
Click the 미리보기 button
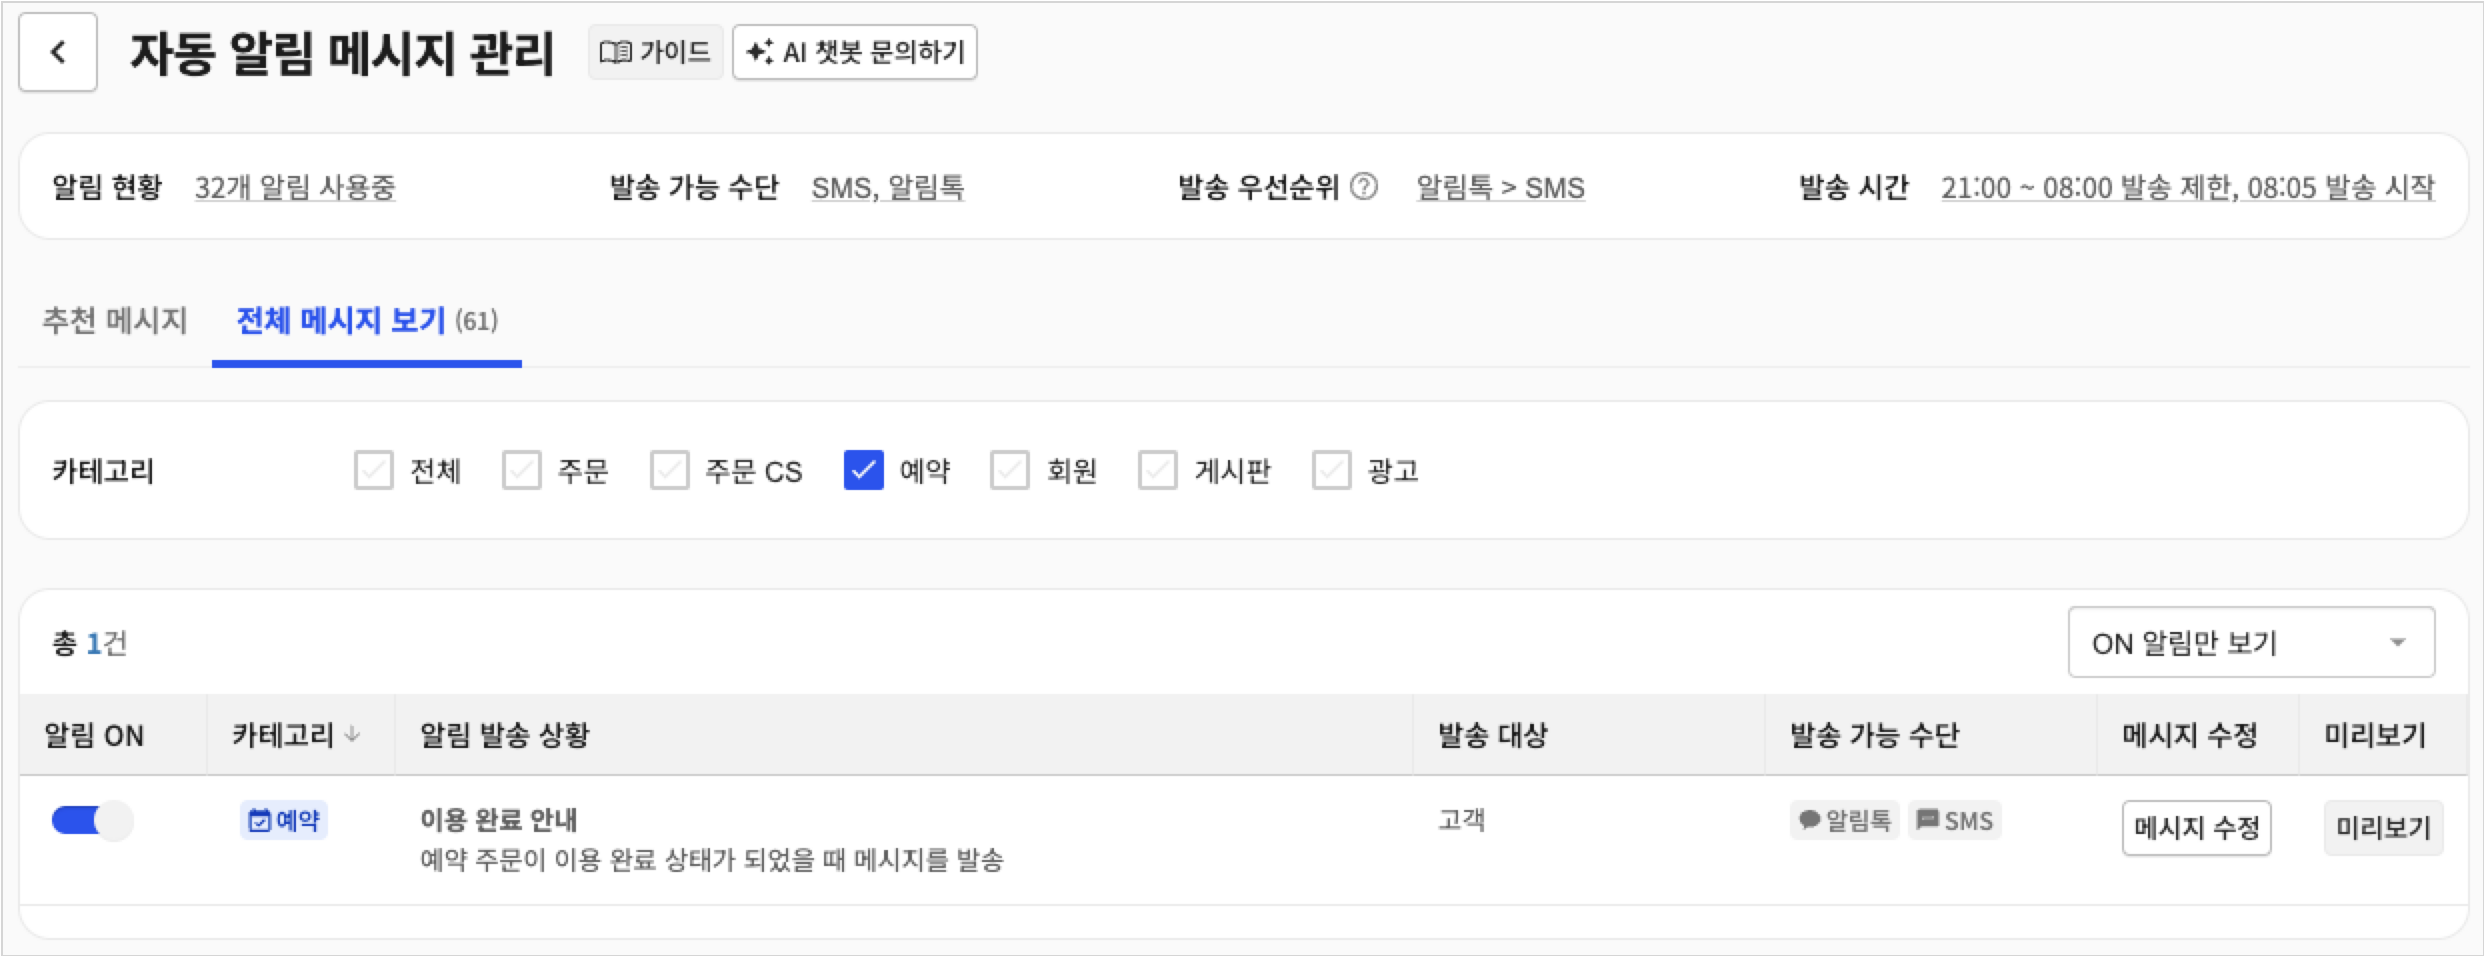pyautogui.click(x=2383, y=827)
